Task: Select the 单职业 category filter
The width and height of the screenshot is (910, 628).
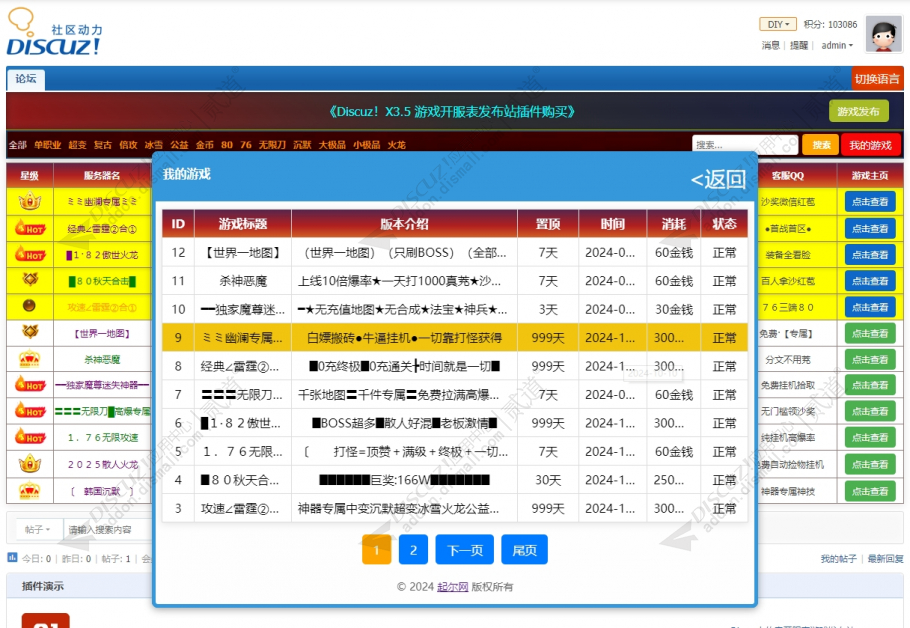Action: (x=47, y=145)
